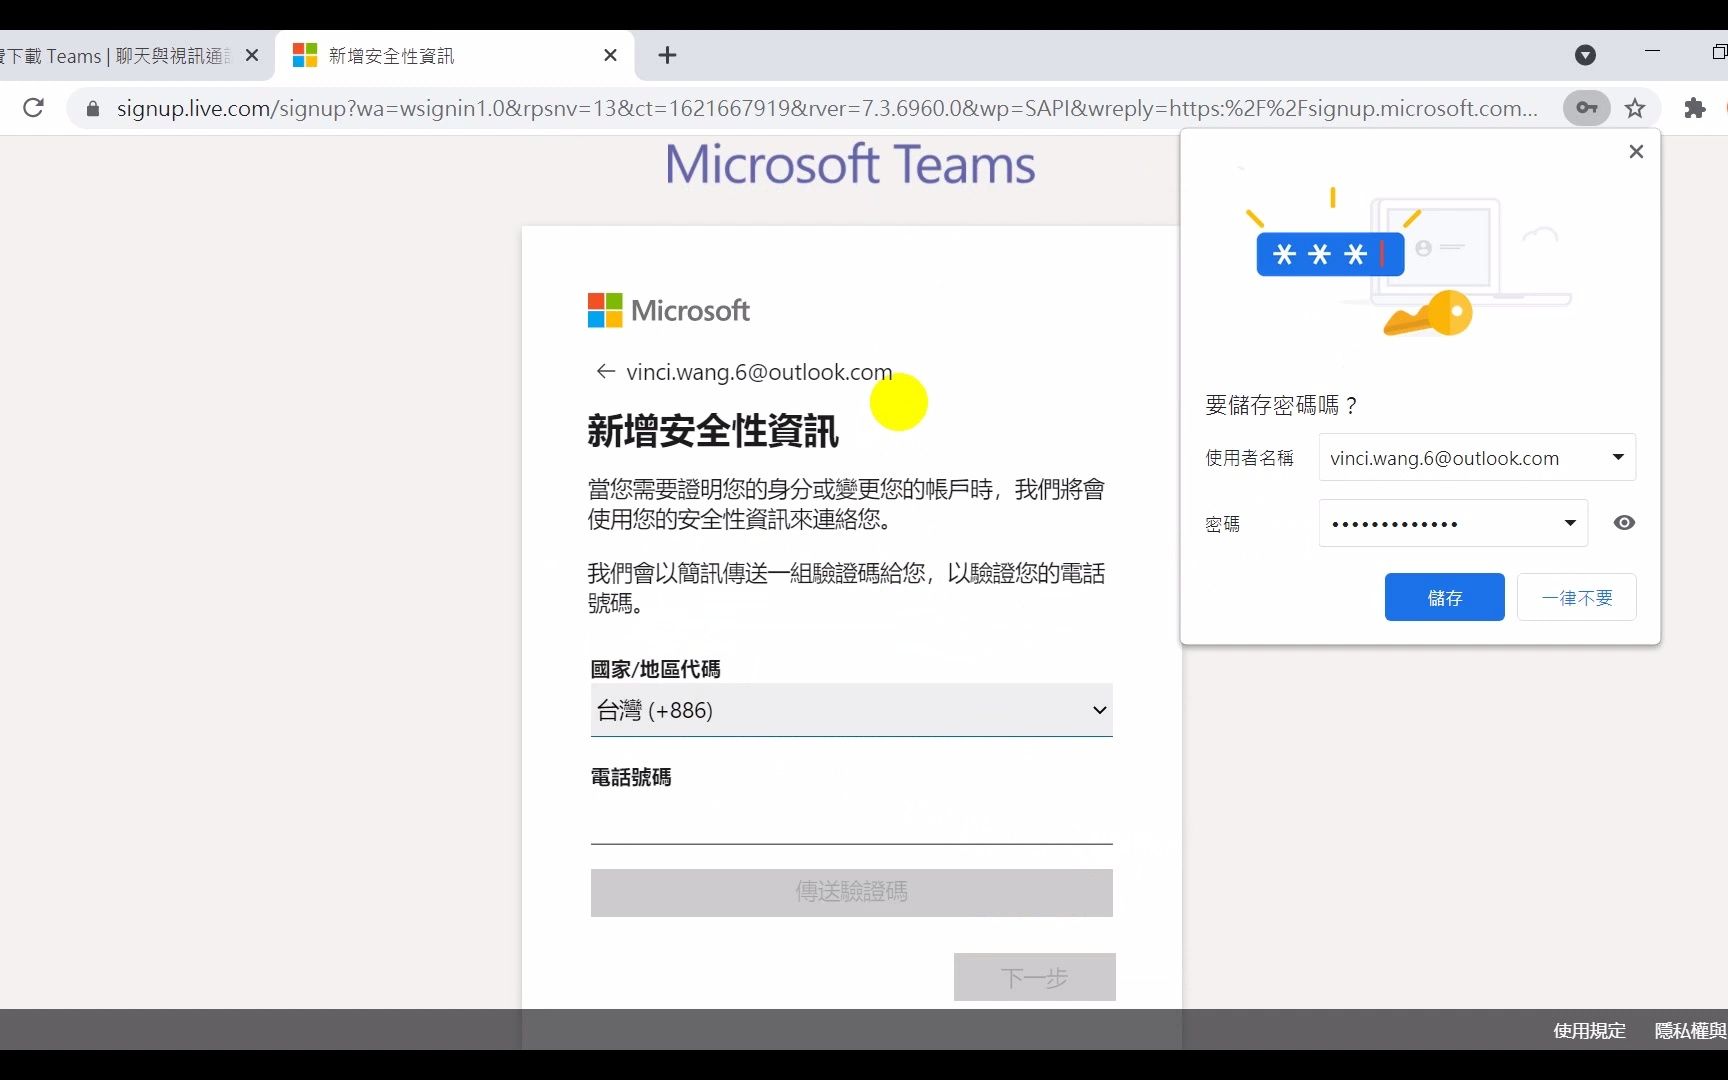Screen dimensions: 1728x1080
Task: Bookmark this page with the star icon
Action: point(1635,108)
